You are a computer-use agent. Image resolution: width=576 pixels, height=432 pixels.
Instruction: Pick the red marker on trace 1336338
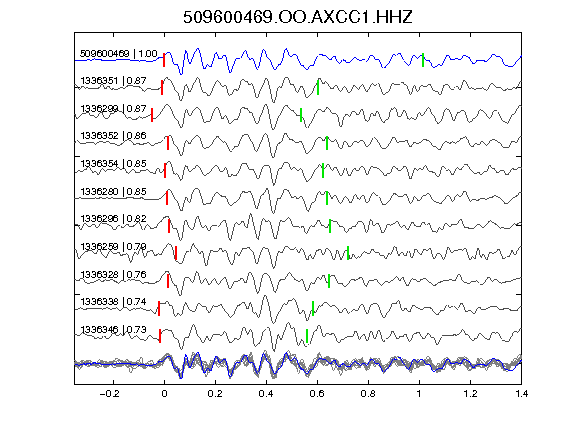(x=159, y=308)
